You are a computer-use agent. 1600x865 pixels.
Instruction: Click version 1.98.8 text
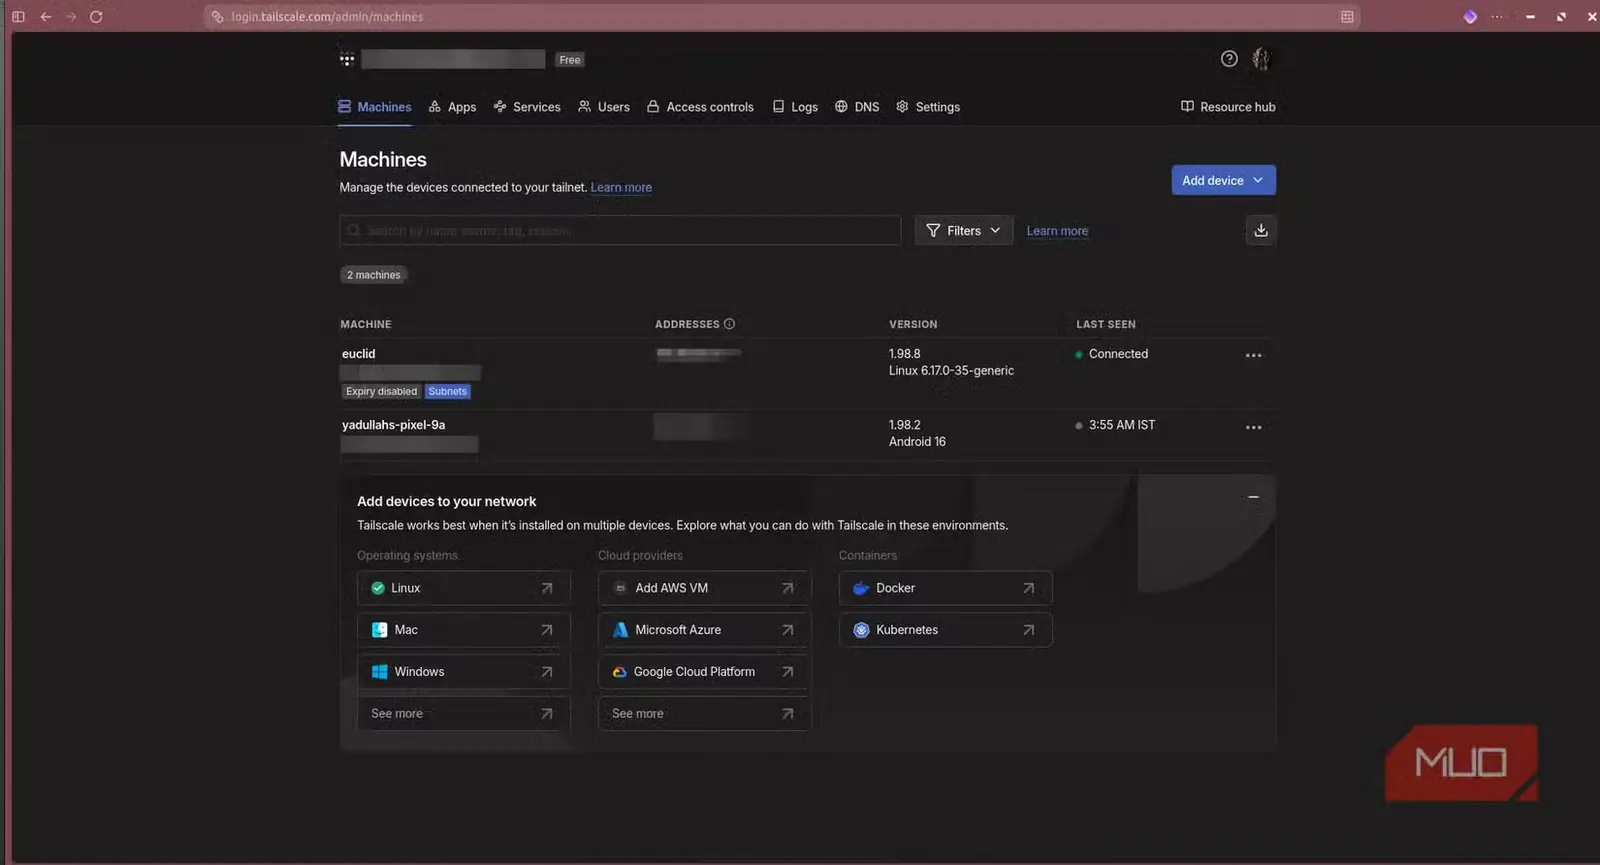(x=905, y=354)
